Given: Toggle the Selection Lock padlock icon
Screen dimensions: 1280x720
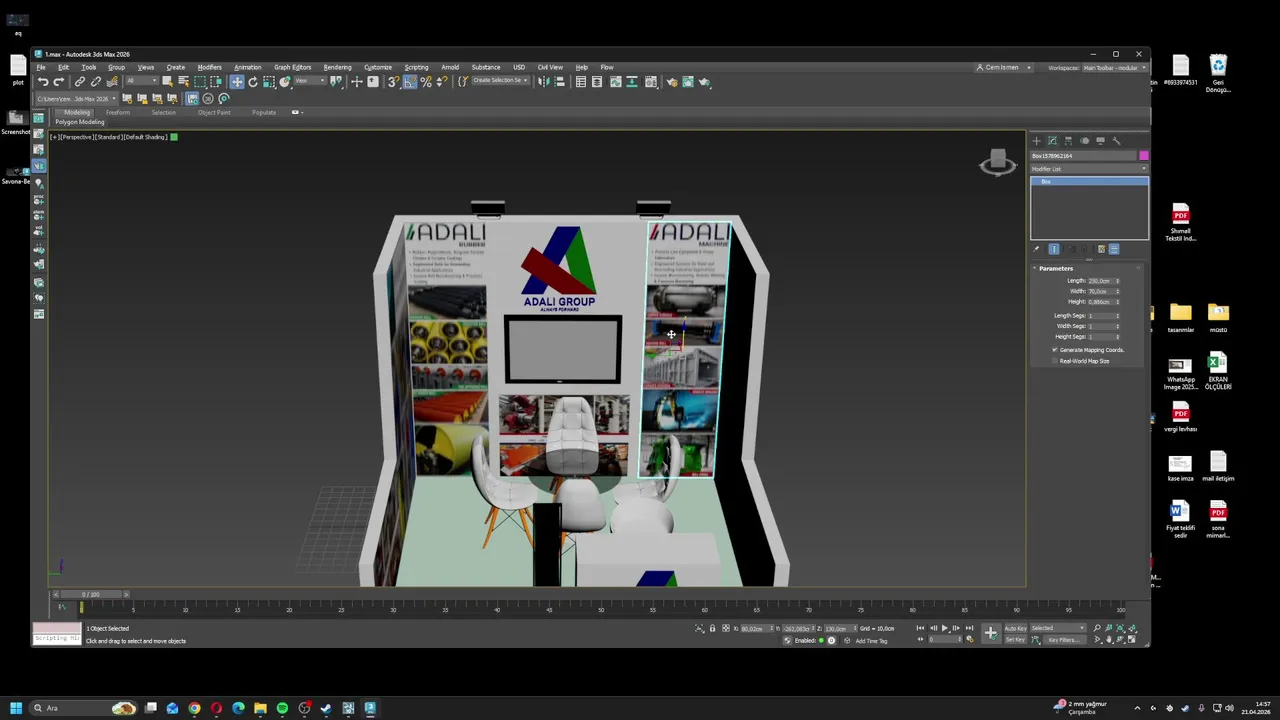Looking at the screenshot, I should tap(712, 628).
